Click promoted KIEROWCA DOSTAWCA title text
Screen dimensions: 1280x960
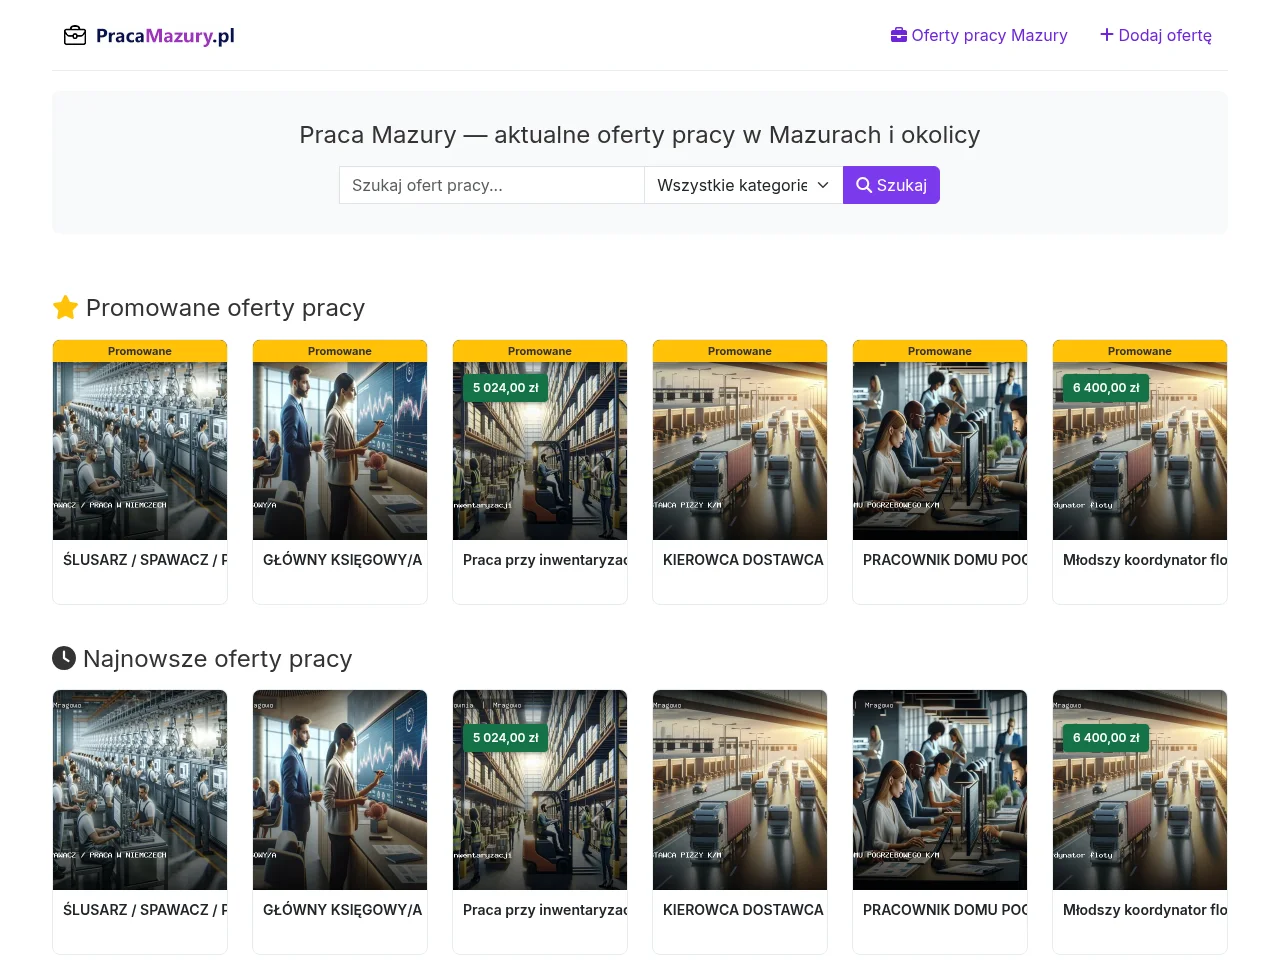743,560
